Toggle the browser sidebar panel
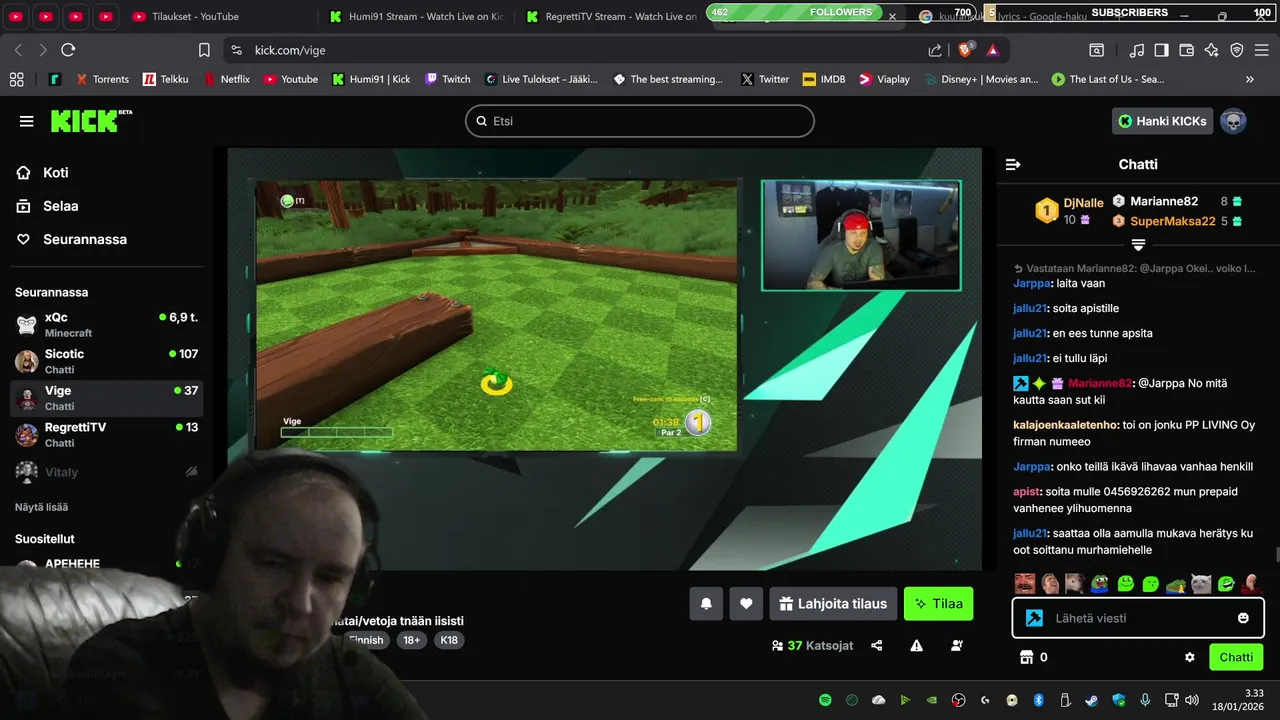 (x=1161, y=50)
